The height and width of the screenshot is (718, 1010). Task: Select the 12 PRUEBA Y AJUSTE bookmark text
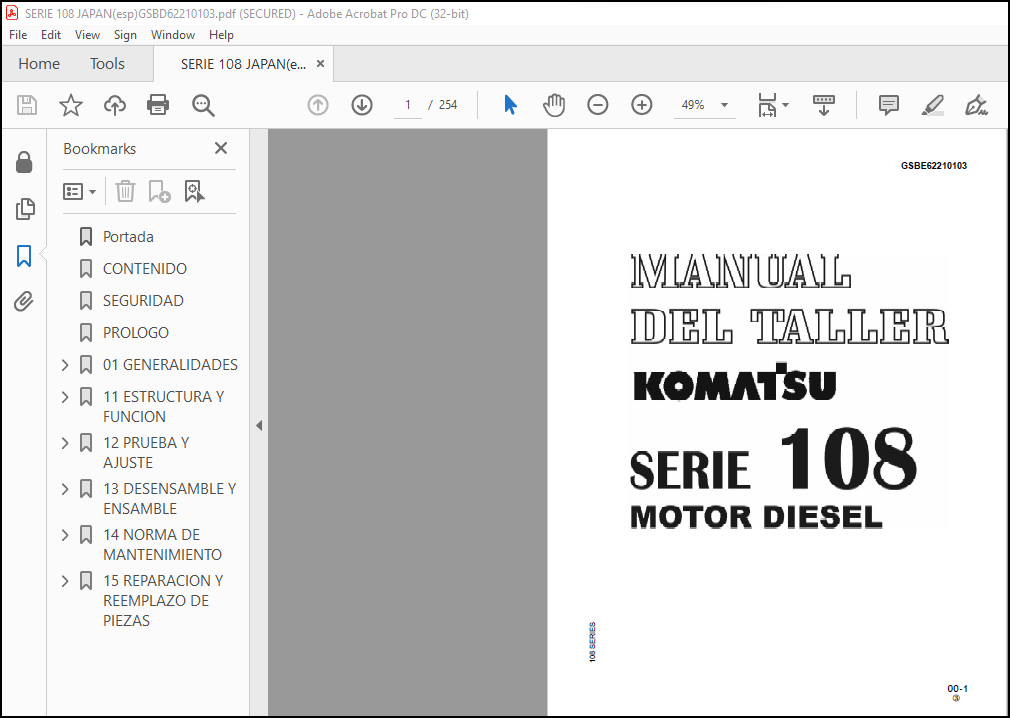(146, 453)
